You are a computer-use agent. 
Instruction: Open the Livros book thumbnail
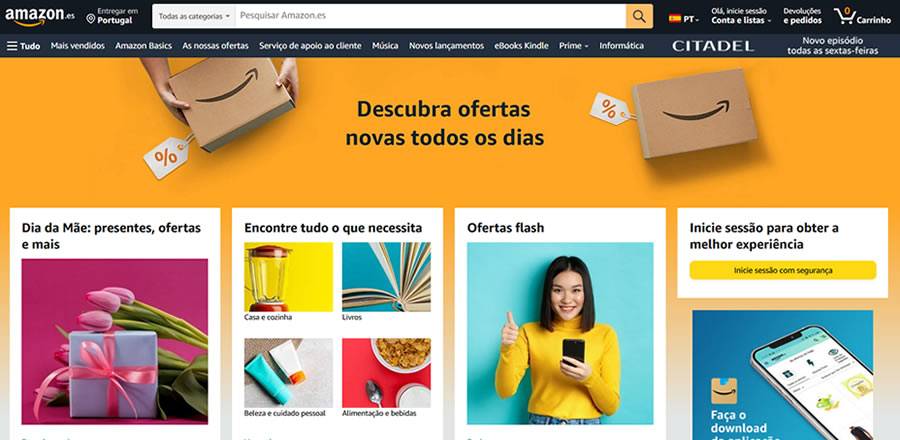[x=386, y=277]
